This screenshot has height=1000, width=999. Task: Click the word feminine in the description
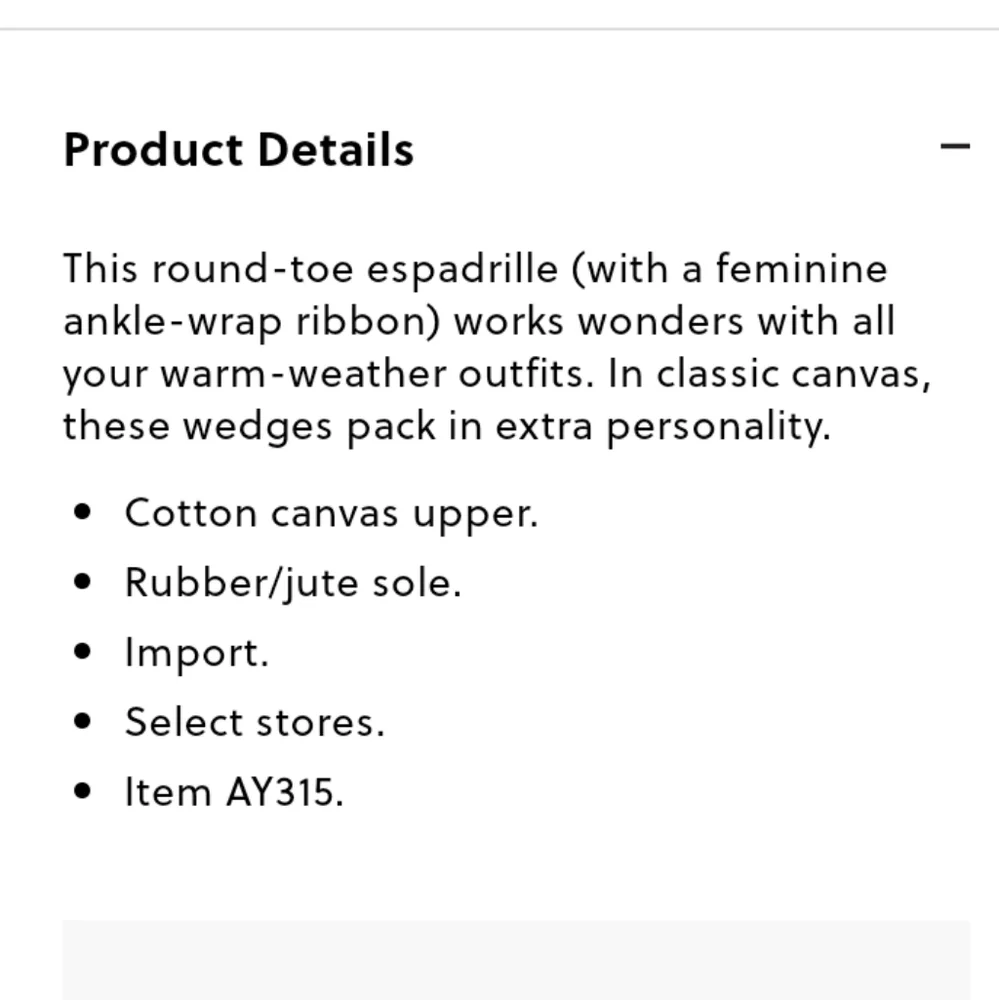801,268
